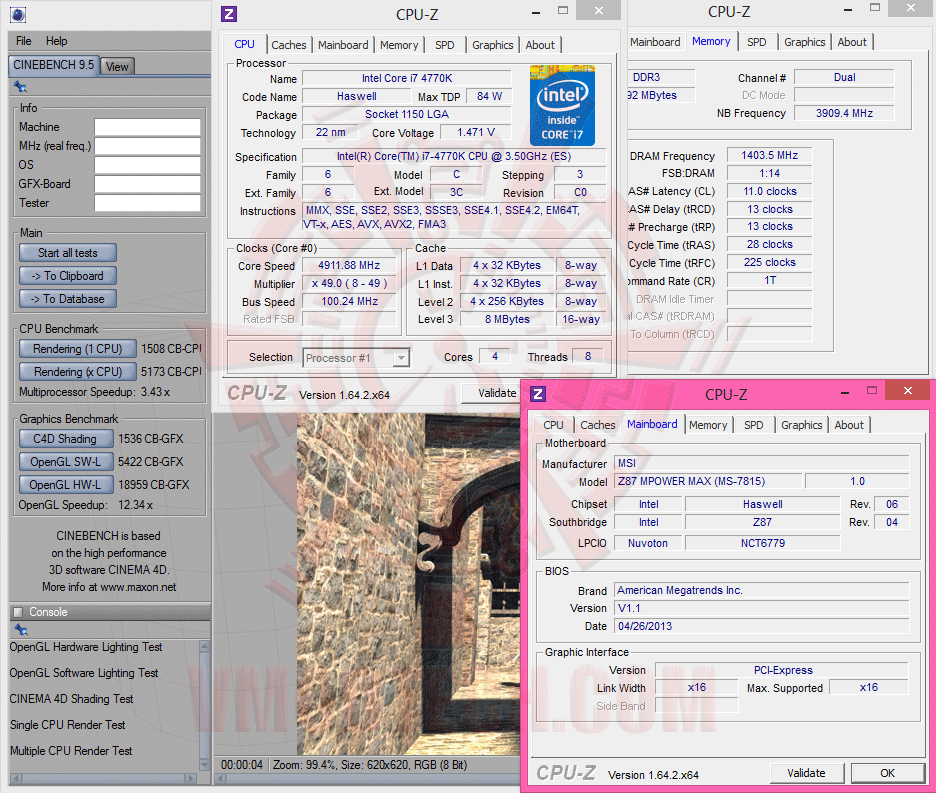Image resolution: width=936 pixels, height=793 pixels.
Task: Click the MHz (real freq.) input field
Action: pos(147,146)
